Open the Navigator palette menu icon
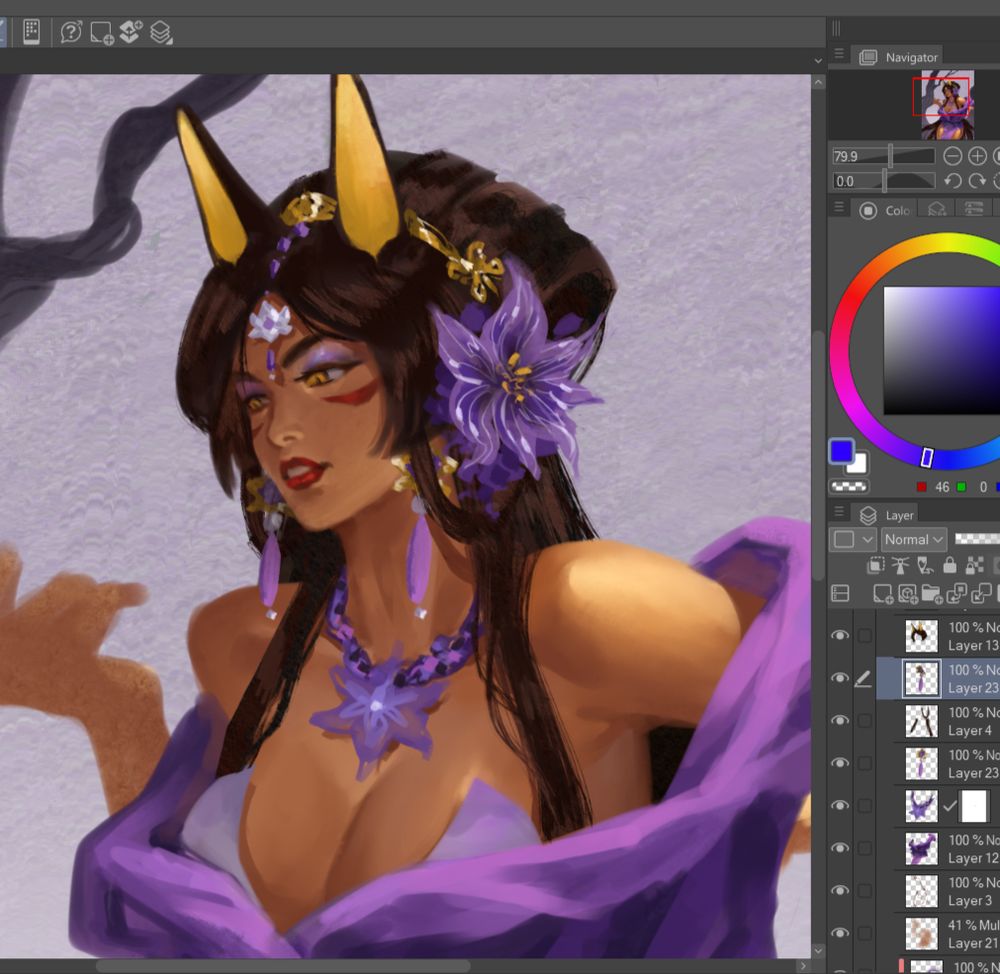The width and height of the screenshot is (1000, 974). pyautogui.click(x=839, y=54)
